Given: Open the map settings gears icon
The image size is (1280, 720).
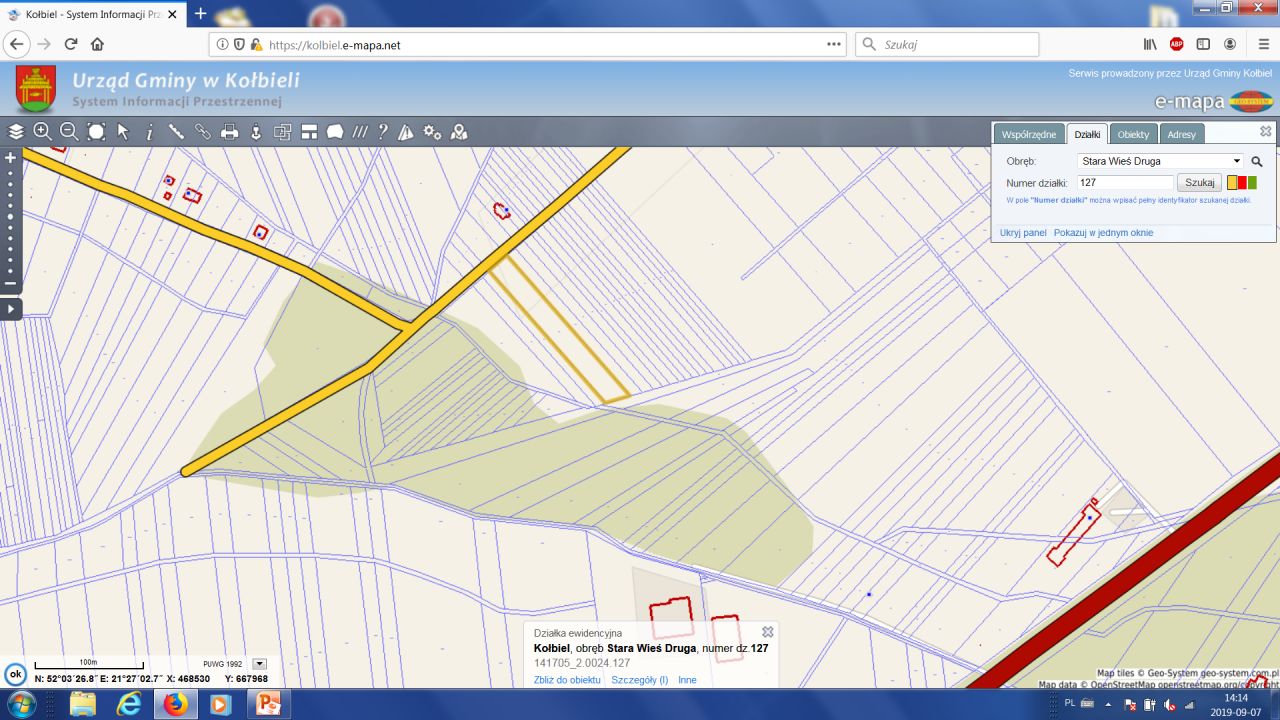Looking at the screenshot, I should [432, 132].
